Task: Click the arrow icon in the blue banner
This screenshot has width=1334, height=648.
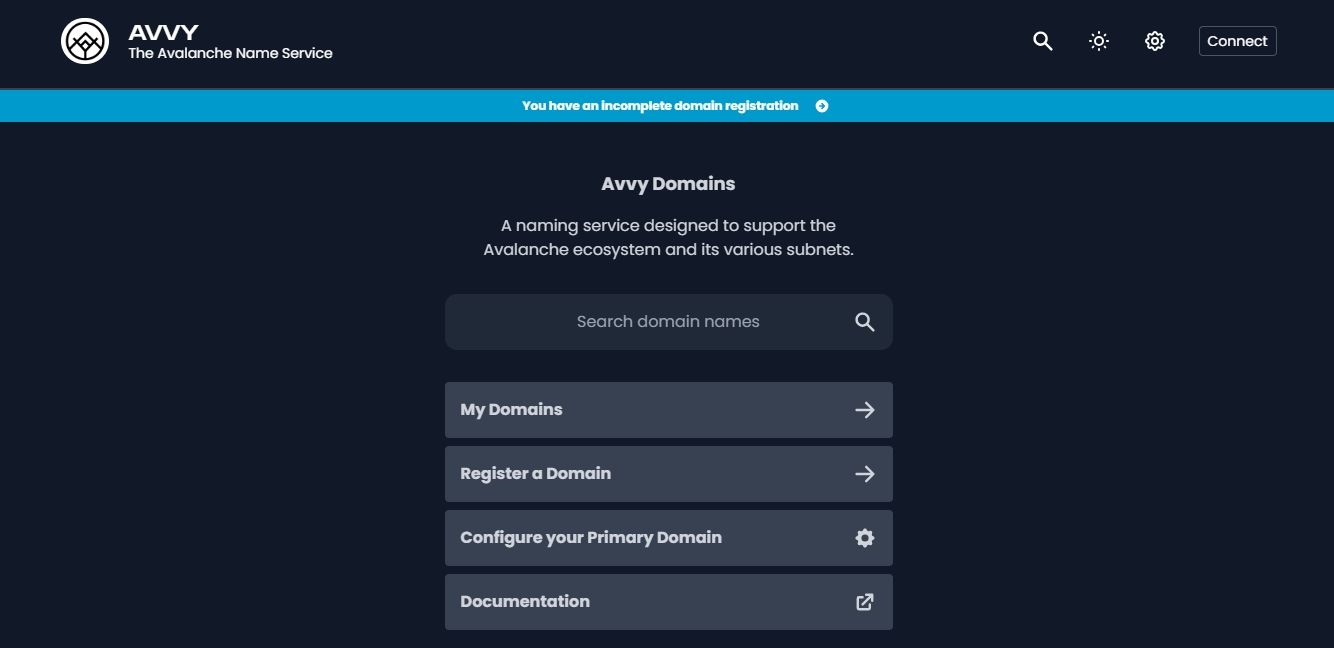Action: [822, 106]
